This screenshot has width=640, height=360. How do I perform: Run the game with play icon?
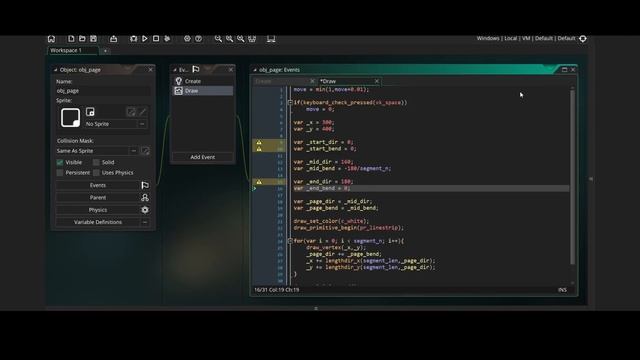point(144,38)
